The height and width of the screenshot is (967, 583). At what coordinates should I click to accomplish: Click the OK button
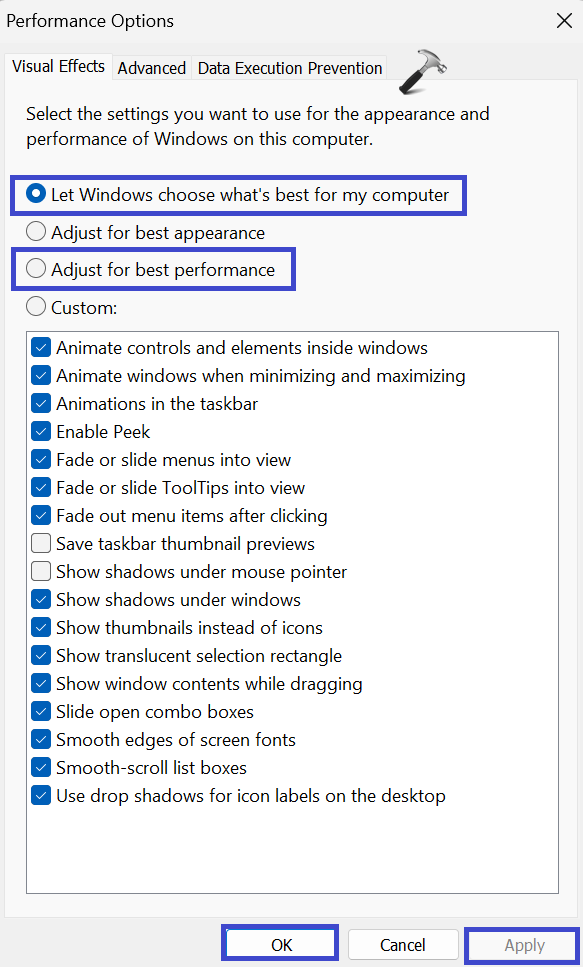(281, 944)
